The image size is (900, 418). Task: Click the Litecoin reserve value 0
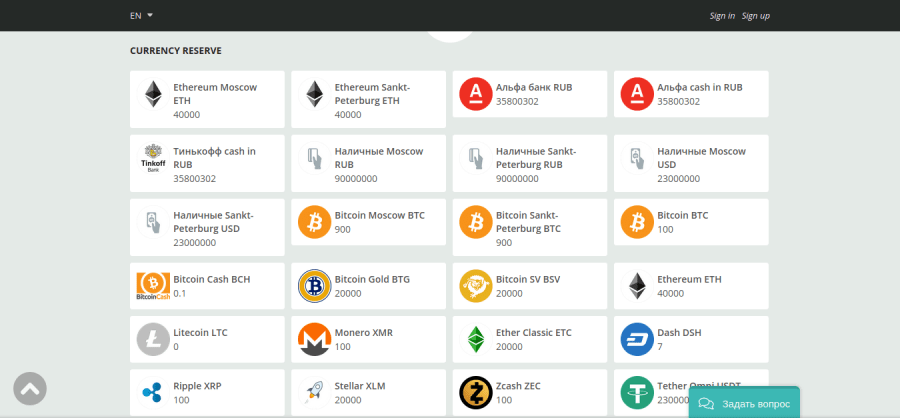176,346
